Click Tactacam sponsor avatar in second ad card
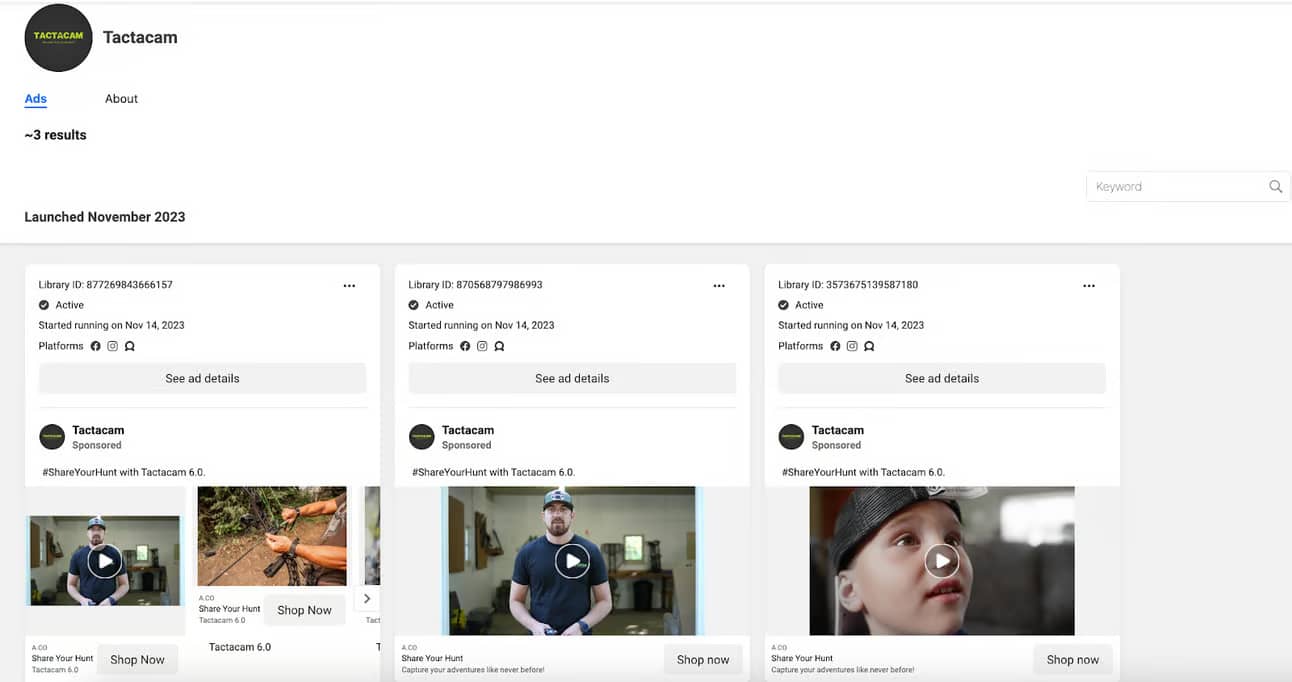Image resolution: width=1292 pixels, height=682 pixels. 422,437
